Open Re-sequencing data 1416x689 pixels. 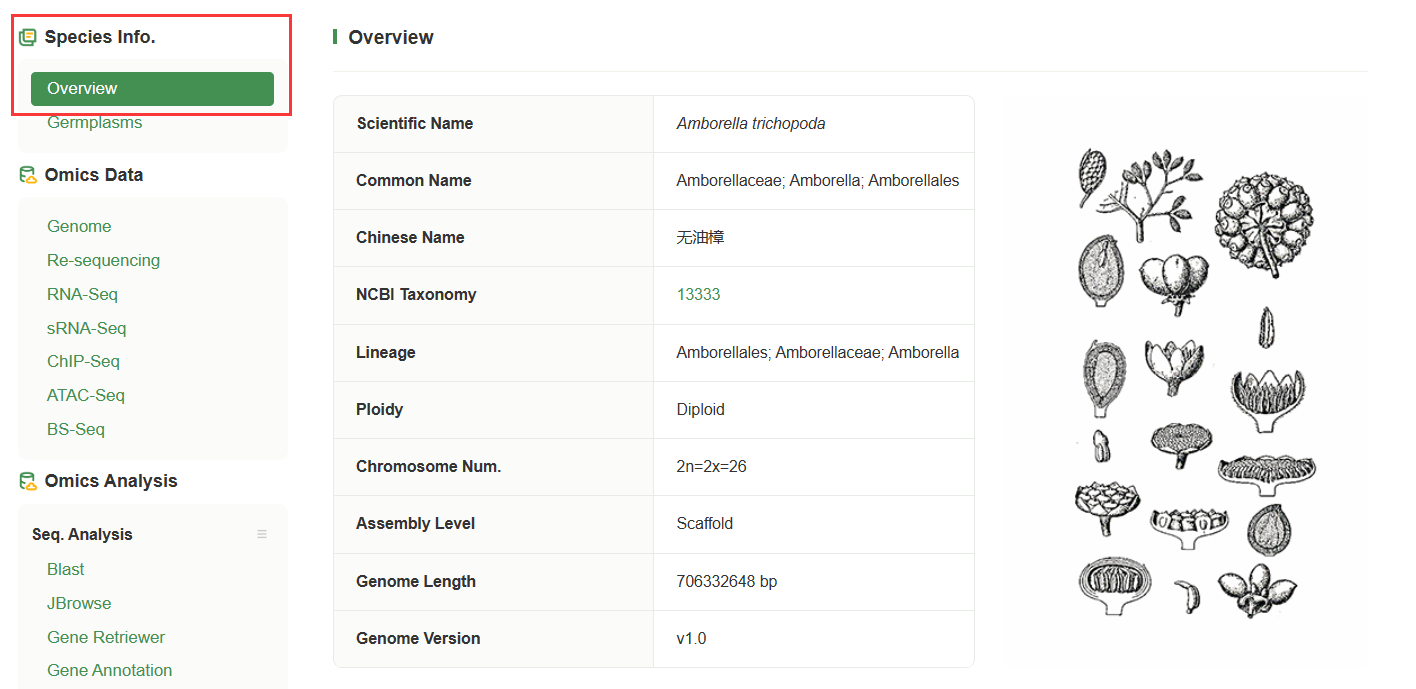[x=103, y=260]
